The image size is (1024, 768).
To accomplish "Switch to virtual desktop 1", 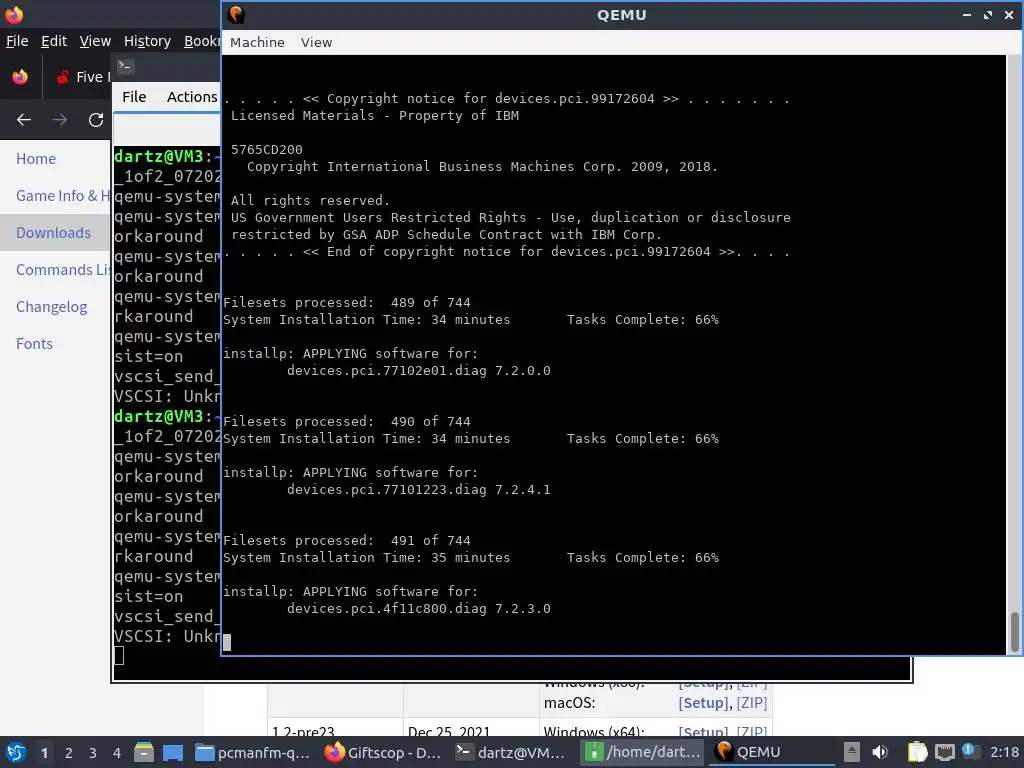I will click(44, 752).
